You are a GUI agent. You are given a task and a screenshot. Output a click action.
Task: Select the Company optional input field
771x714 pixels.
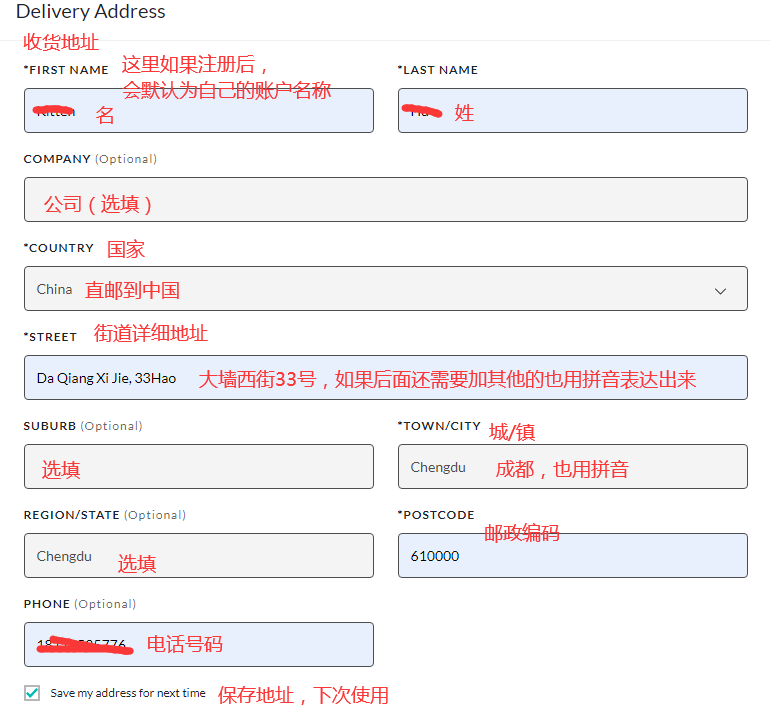[x=385, y=199]
